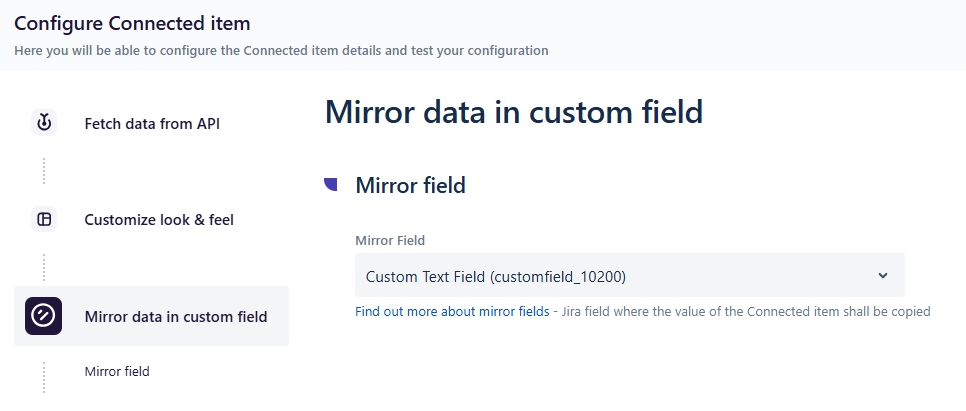Screen dimensions: 966x411
Task: Click dotted connector below Fetch data from API
Action: pos(44,170)
